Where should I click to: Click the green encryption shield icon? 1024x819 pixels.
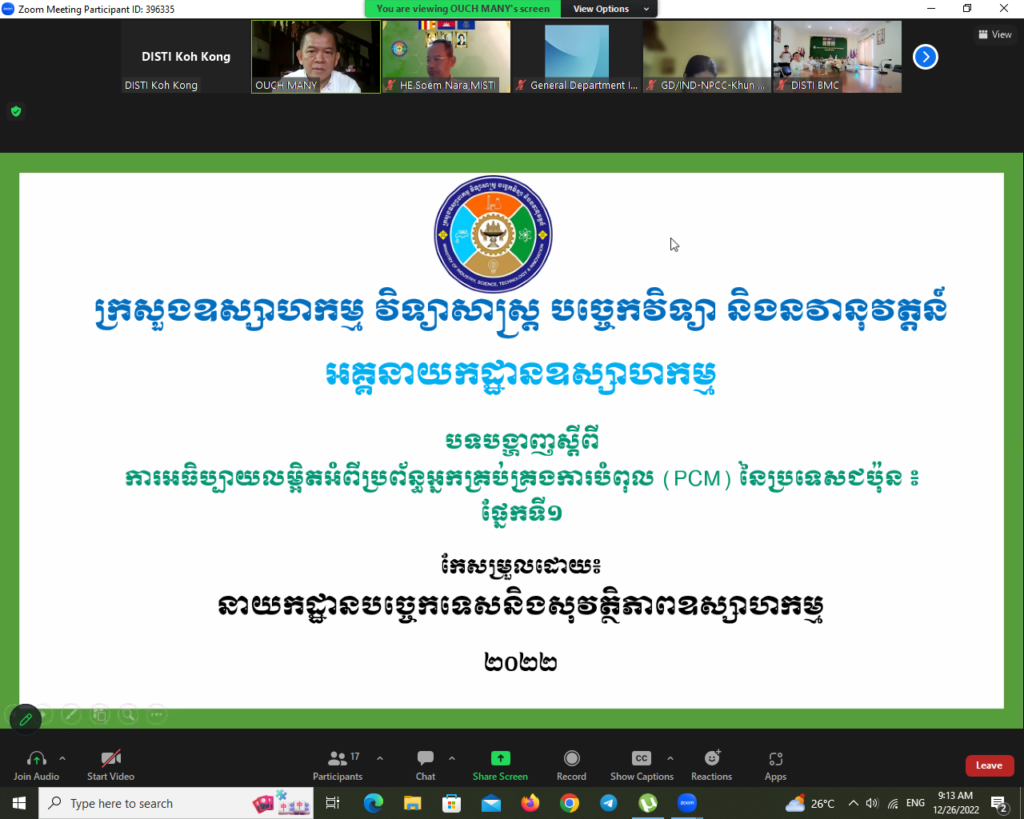[16, 111]
